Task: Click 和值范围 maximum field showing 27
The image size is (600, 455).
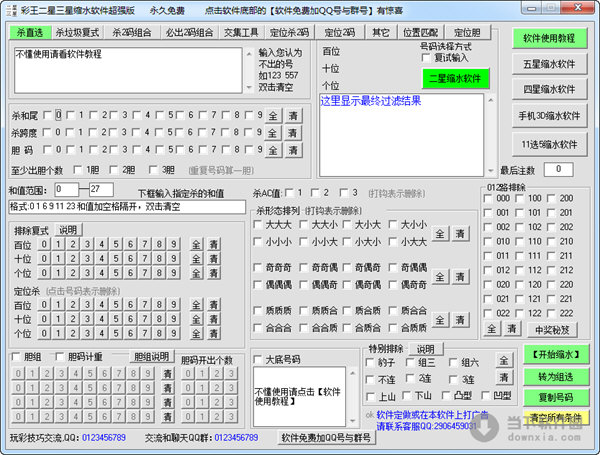Action: click(101, 189)
